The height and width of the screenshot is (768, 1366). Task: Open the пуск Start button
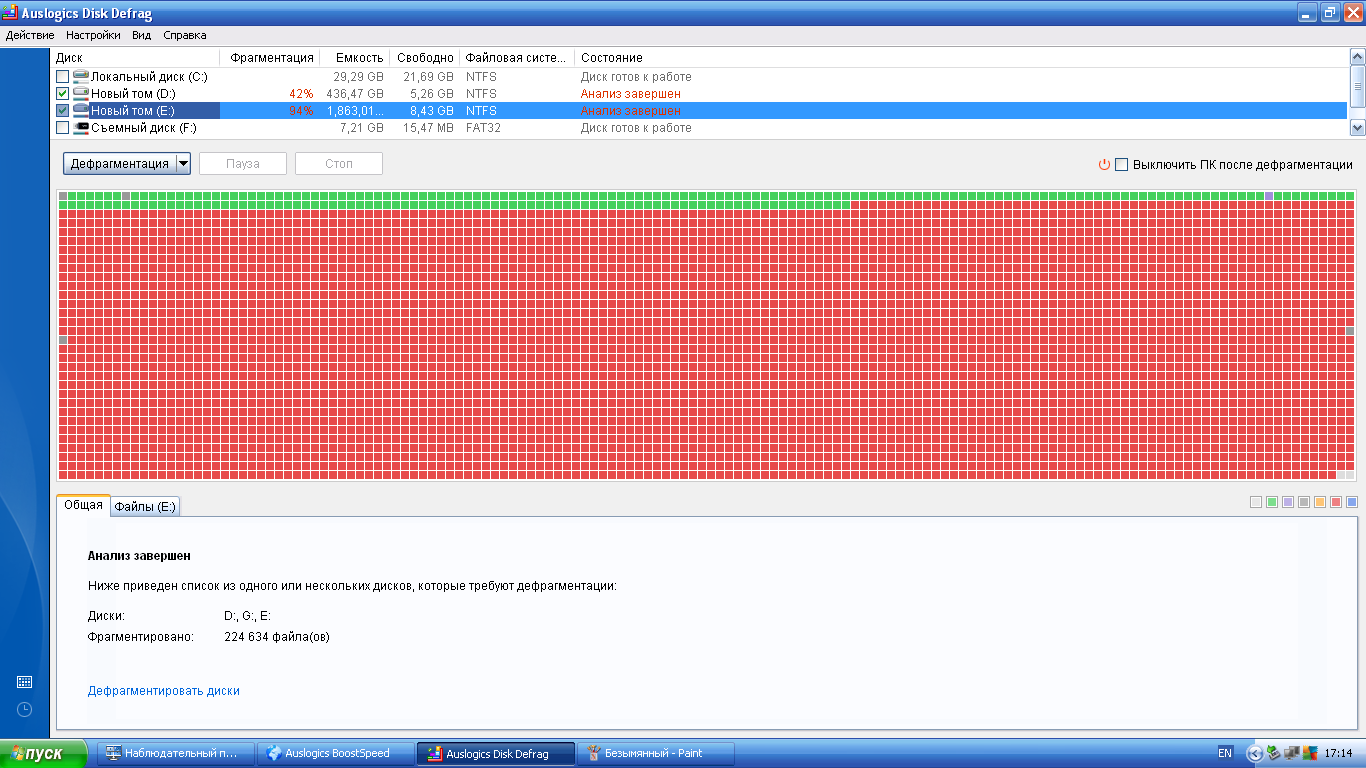pos(45,753)
